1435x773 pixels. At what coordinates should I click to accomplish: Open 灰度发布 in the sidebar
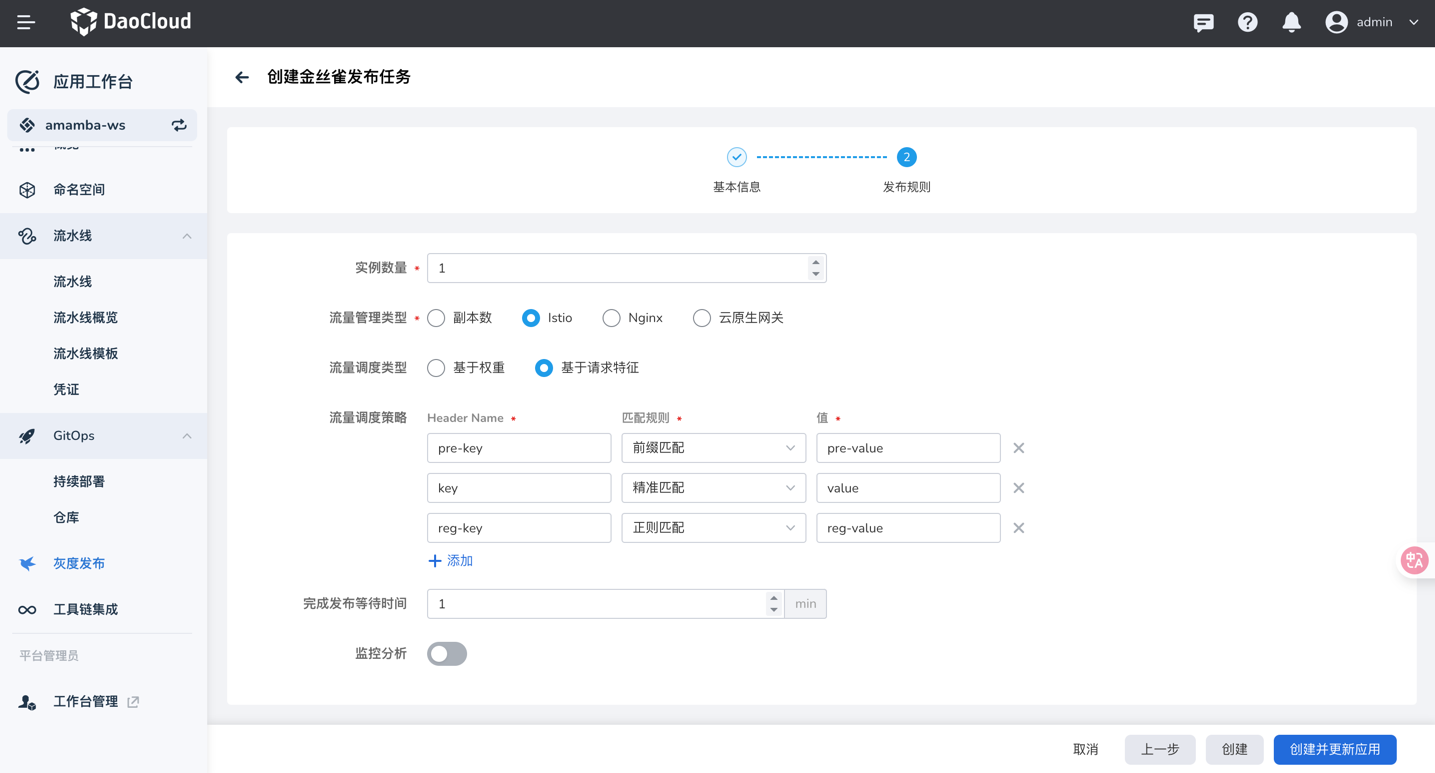(79, 563)
